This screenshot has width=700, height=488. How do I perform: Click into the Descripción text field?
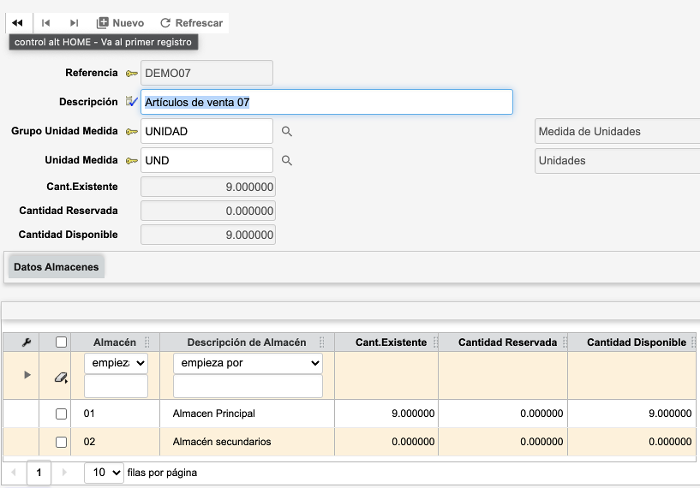(326, 102)
